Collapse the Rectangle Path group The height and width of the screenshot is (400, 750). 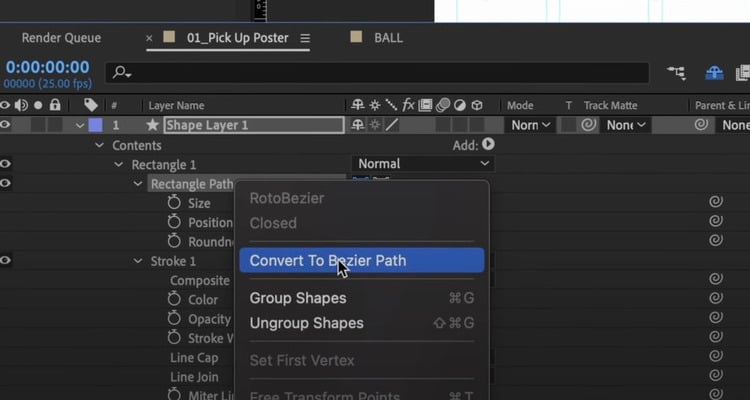[138, 184]
